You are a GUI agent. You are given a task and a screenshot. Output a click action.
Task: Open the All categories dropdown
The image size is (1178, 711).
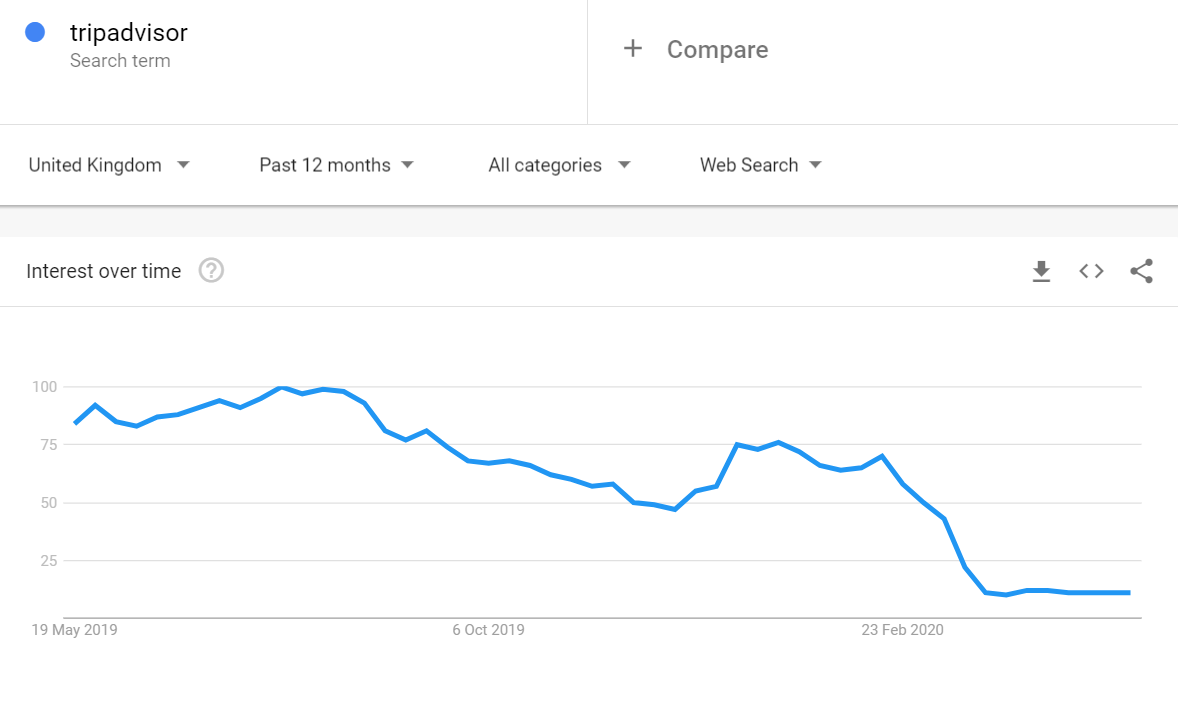point(559,165)
